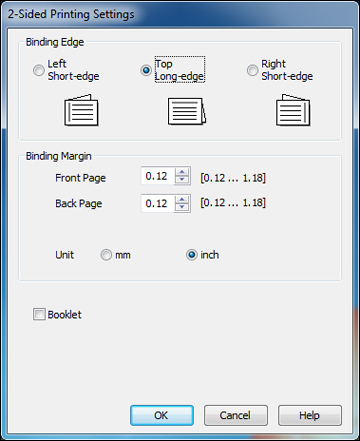360x441 pixels.
Task: Increase Back Page margin with up arrow
Action: pos(182,199)
